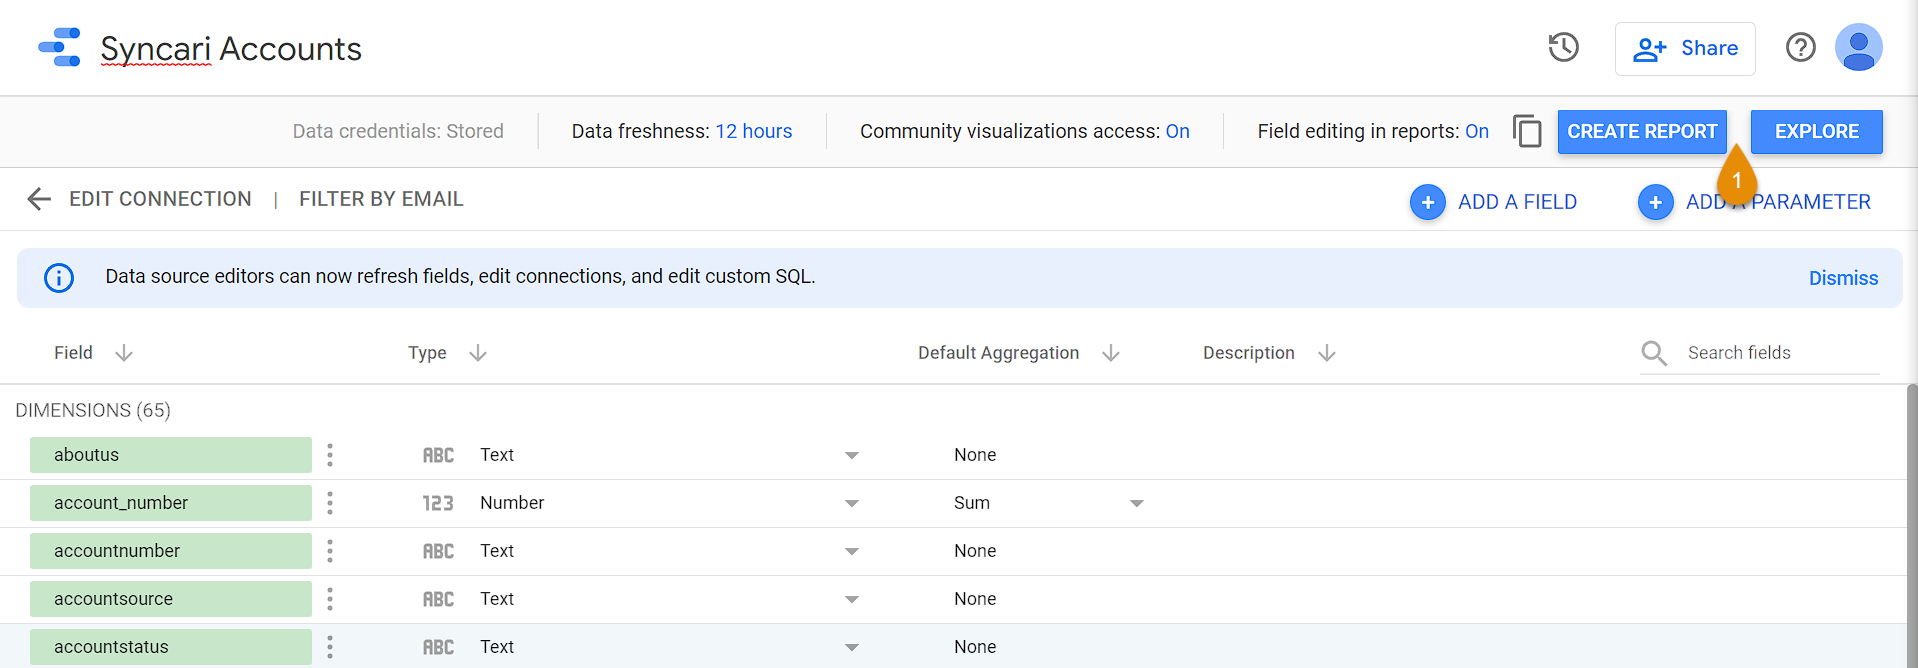Toggle field editing in reports On link
Screen dimensions: 1918x668
click(1477, 131)
